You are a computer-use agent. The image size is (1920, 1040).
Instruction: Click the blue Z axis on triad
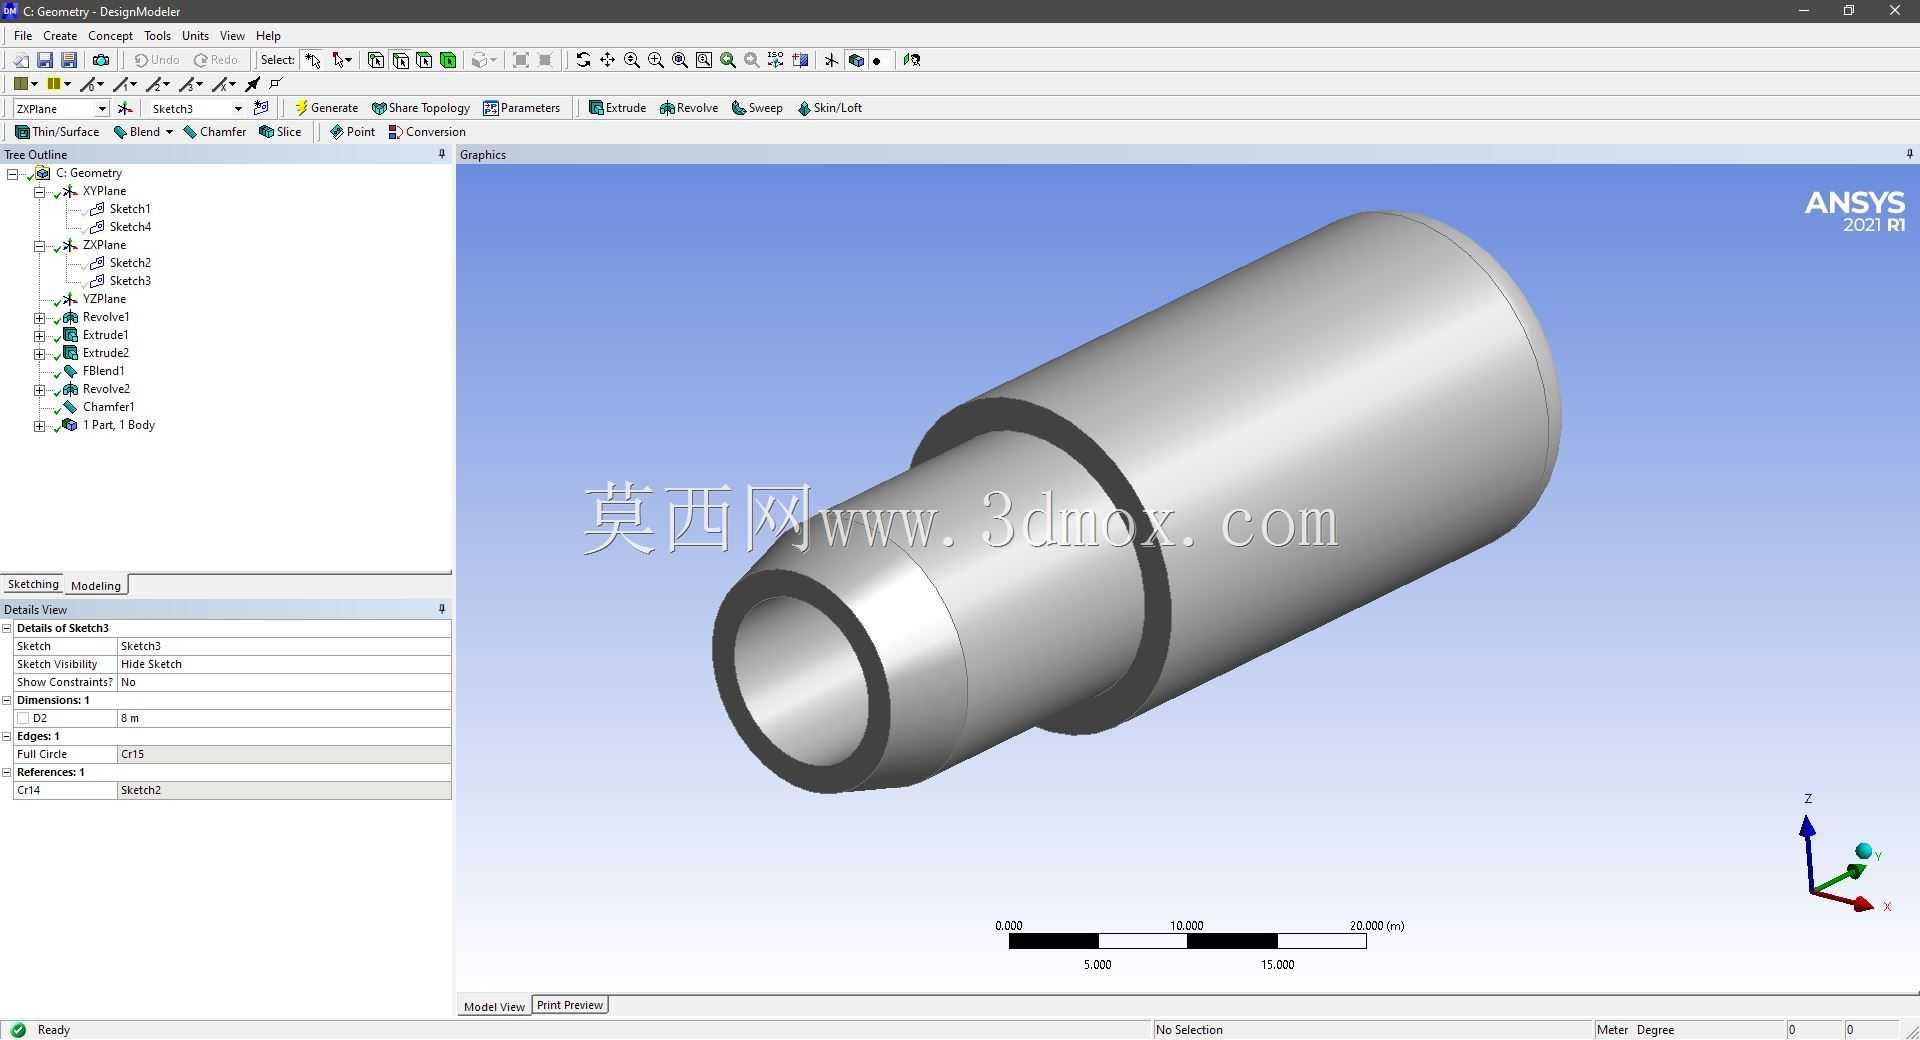pos(1807,850)
